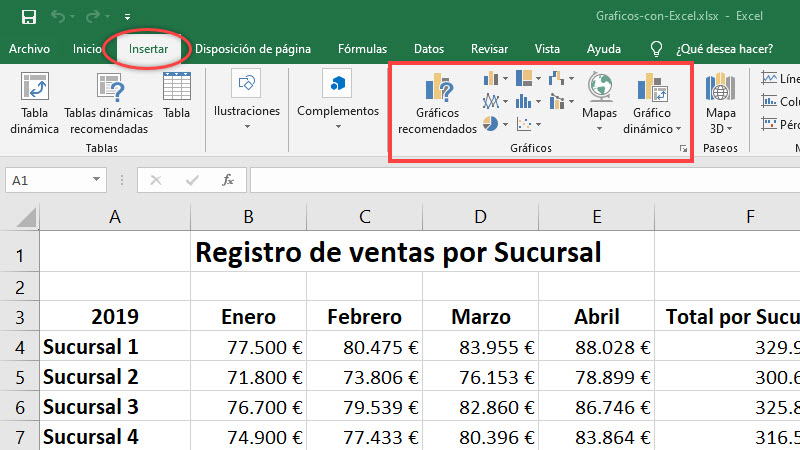The image size is (800, 450).
Task: Choose the pie chart icon
Action: 491,124
